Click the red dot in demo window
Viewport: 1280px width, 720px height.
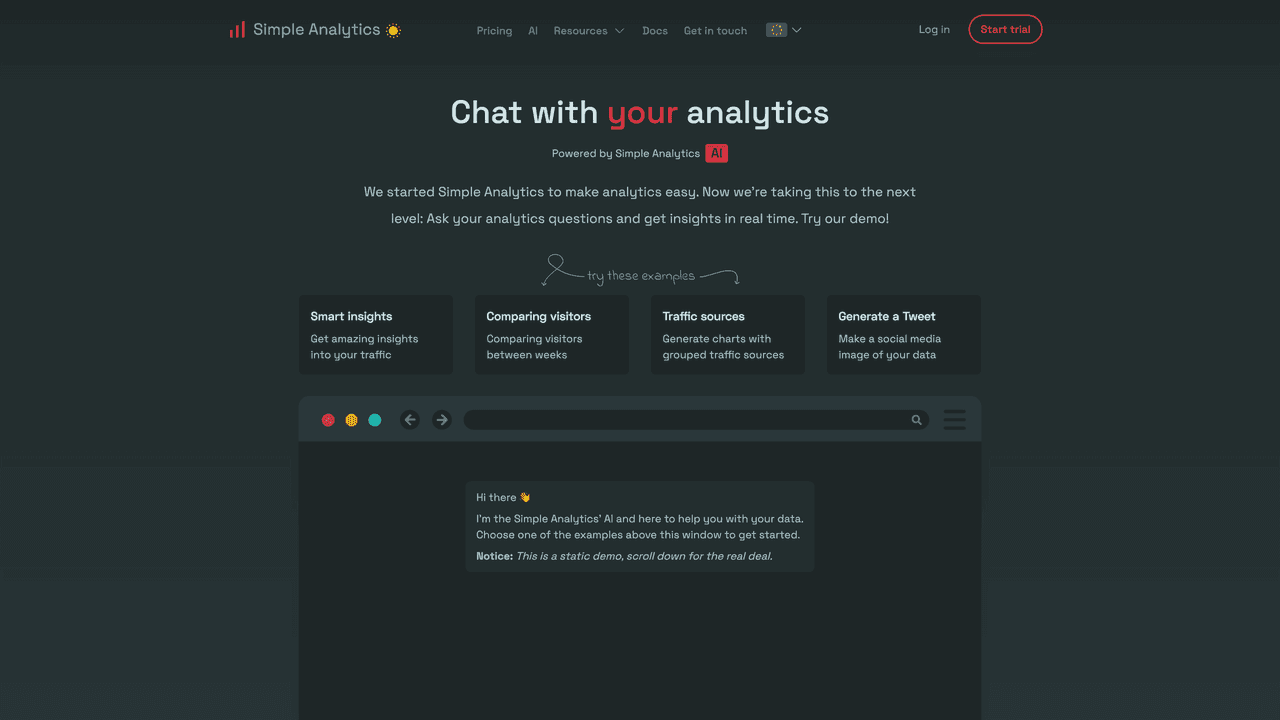coord(328,420)
